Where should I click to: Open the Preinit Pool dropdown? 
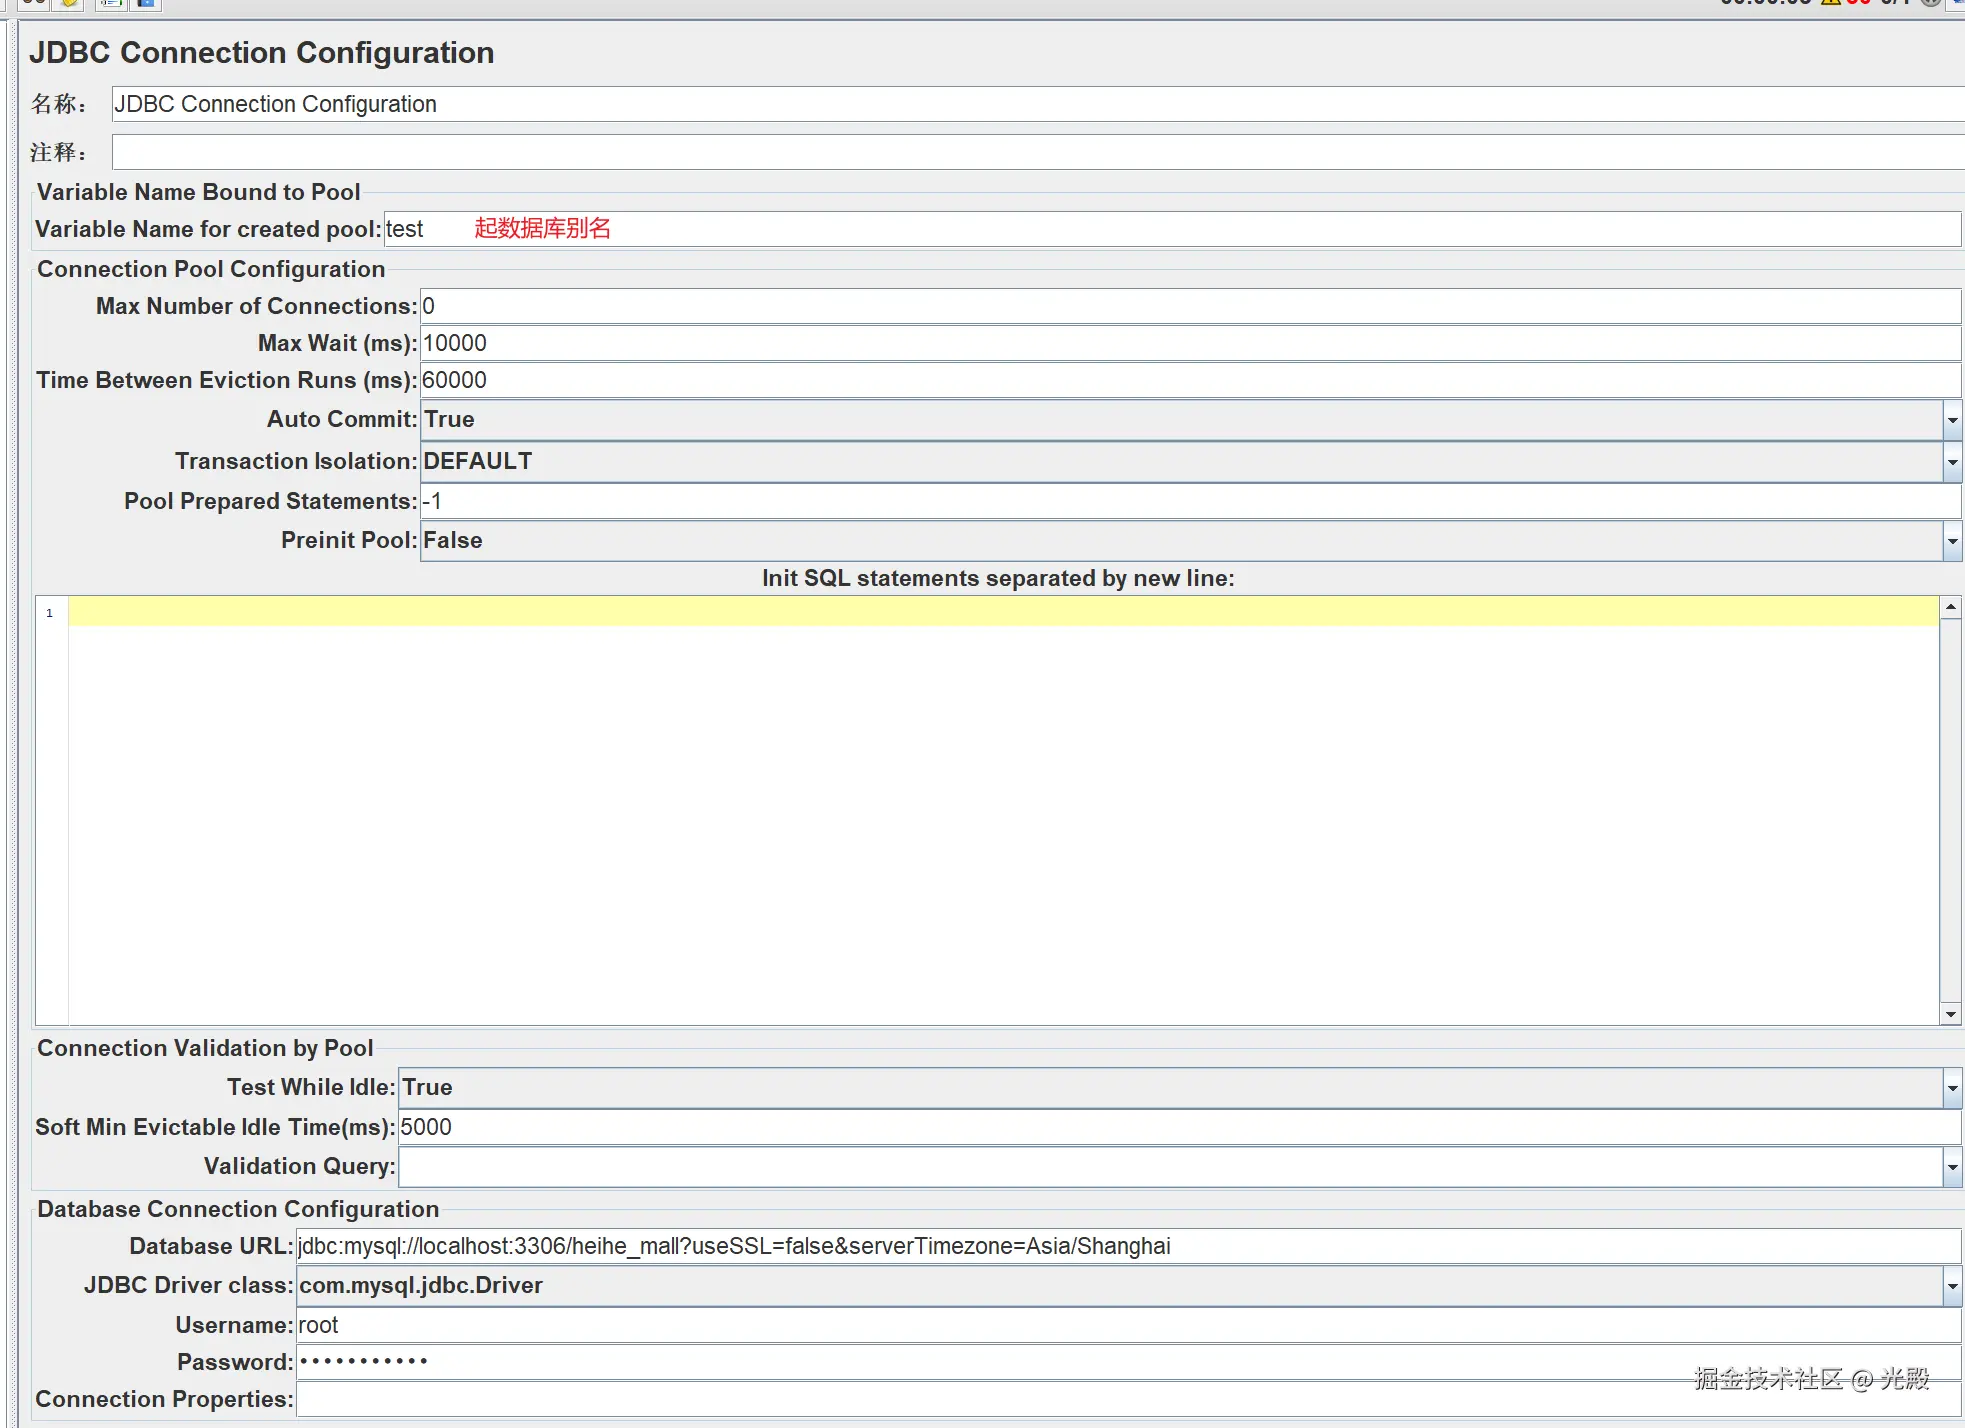1951,541
